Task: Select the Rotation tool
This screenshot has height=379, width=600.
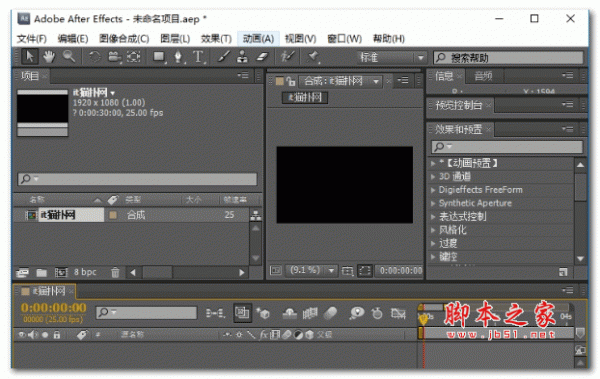Action: (x=95, y=57)
